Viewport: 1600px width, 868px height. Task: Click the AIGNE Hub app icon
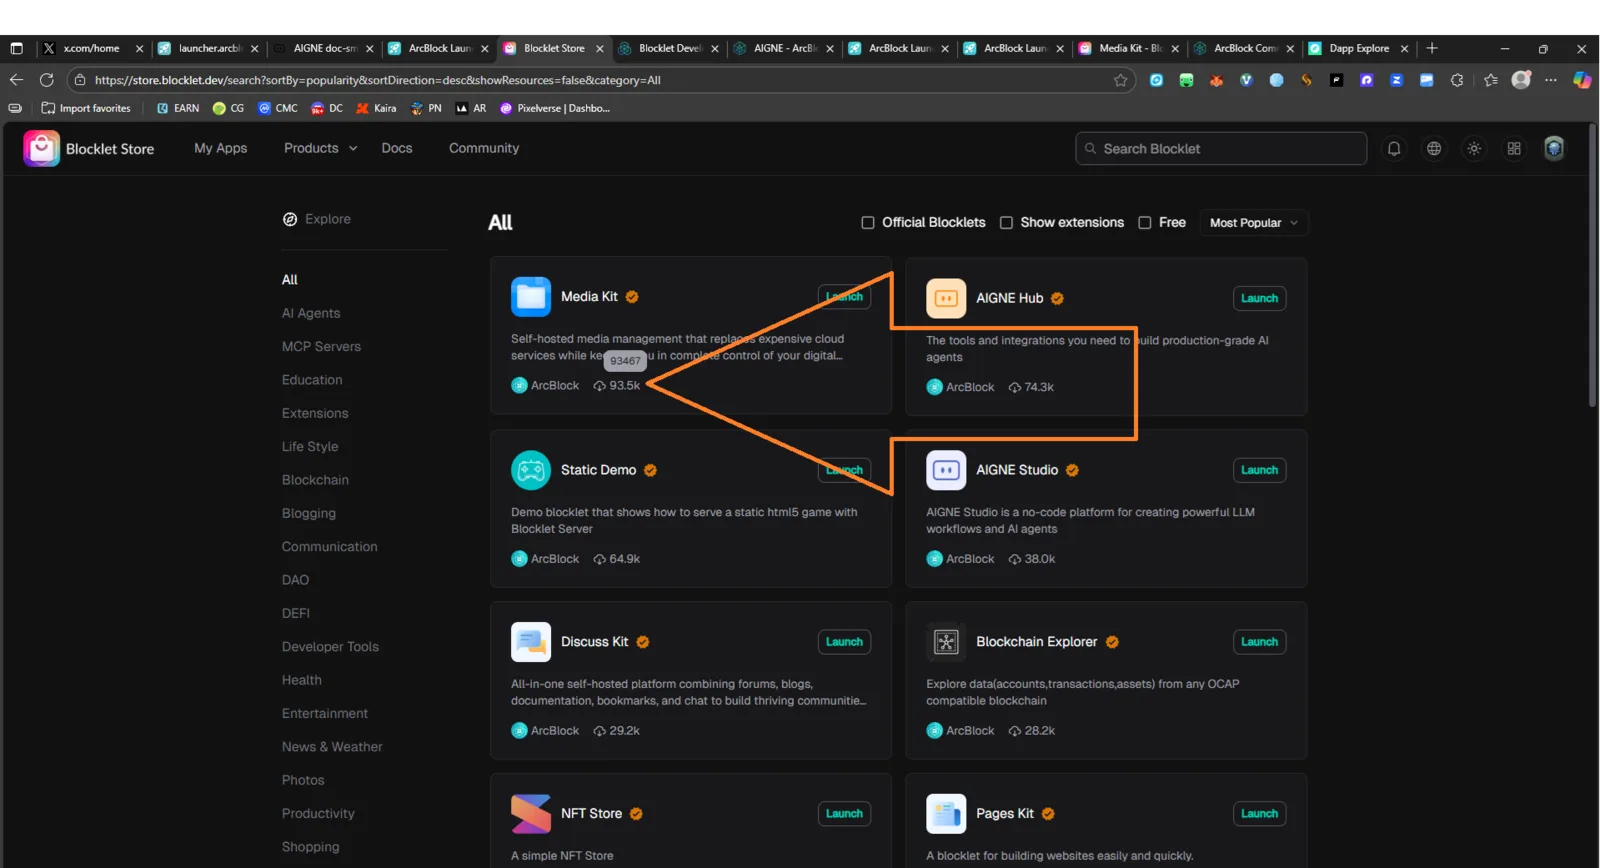pyautogui.click(x=946, y=298)
